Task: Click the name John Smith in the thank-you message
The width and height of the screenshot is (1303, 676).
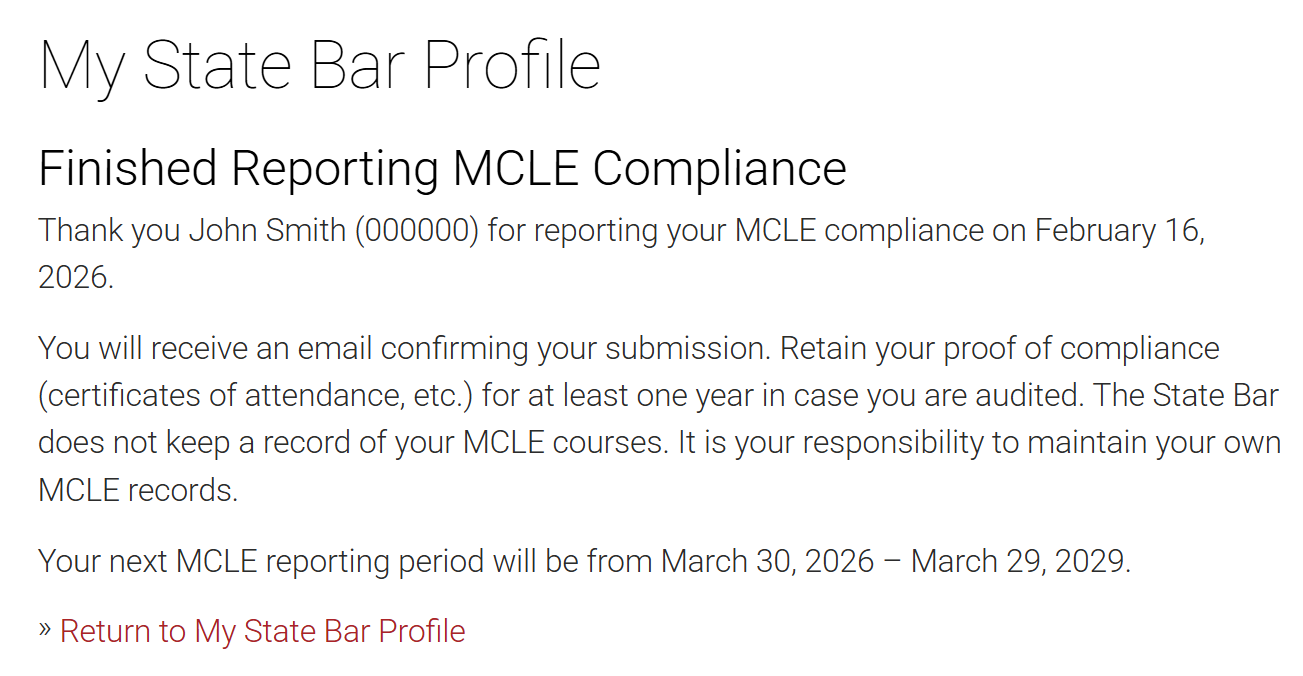Action: [266, 230]
